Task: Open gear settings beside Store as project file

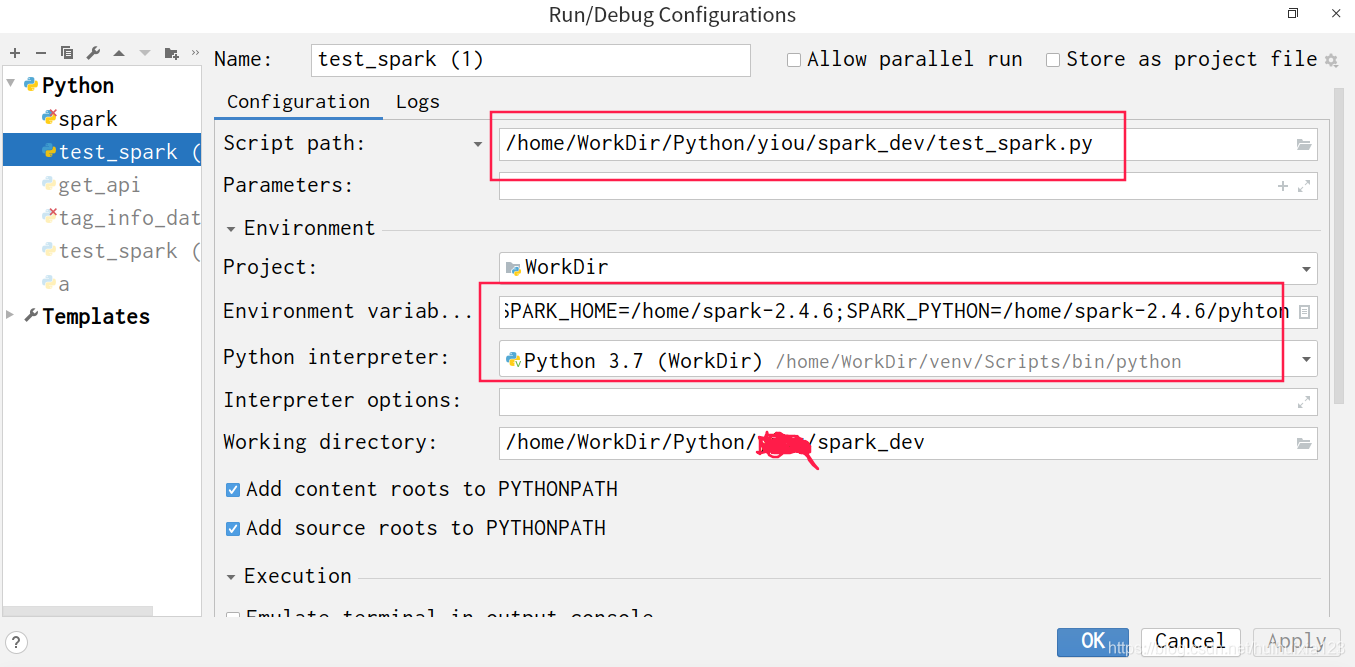Action: 1331,61
